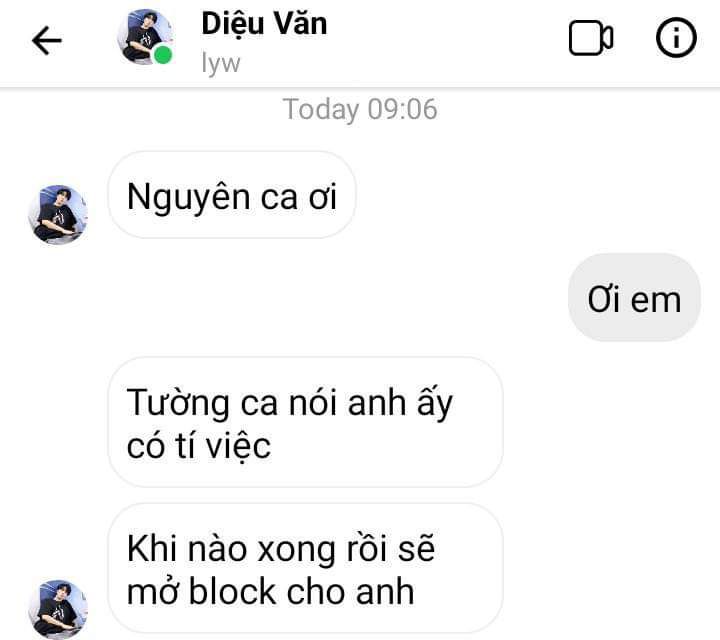Go back using the left arrow

click(47, 40)
